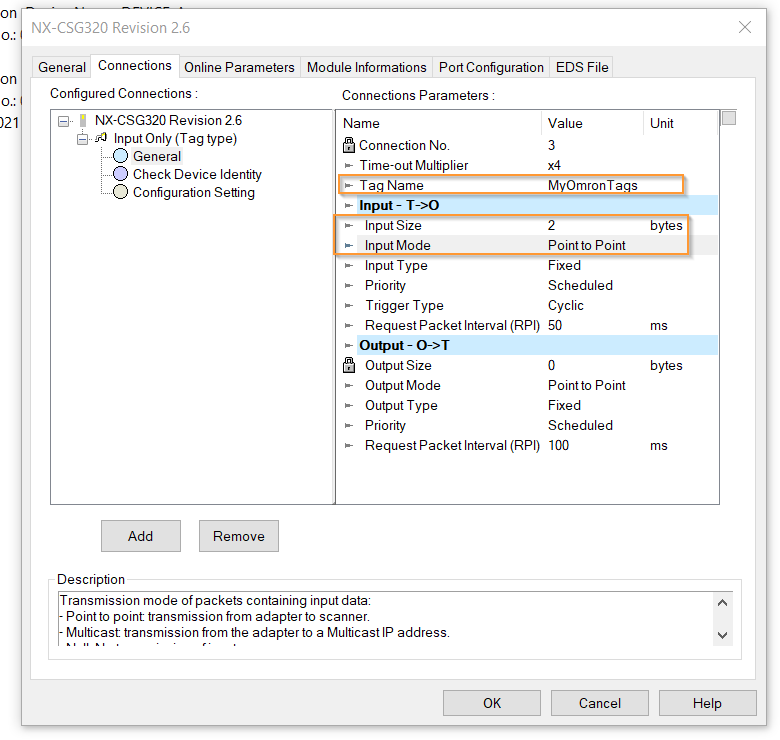780x740 pixels.
Task: Select the Connections tab
Action: click(135, 66)
